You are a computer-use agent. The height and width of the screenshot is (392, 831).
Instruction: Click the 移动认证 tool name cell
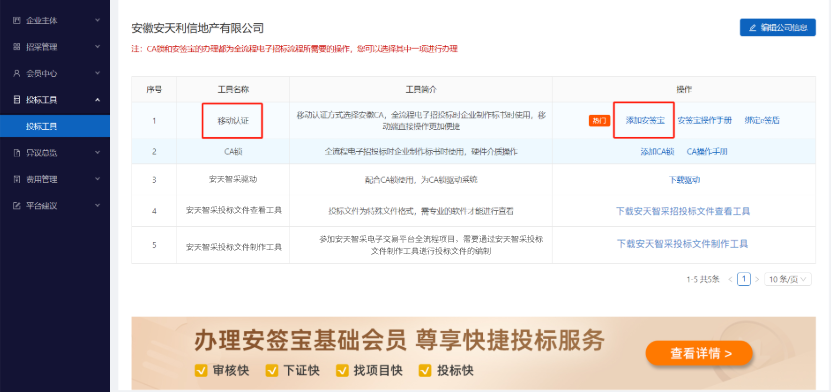tap(233, 121)
